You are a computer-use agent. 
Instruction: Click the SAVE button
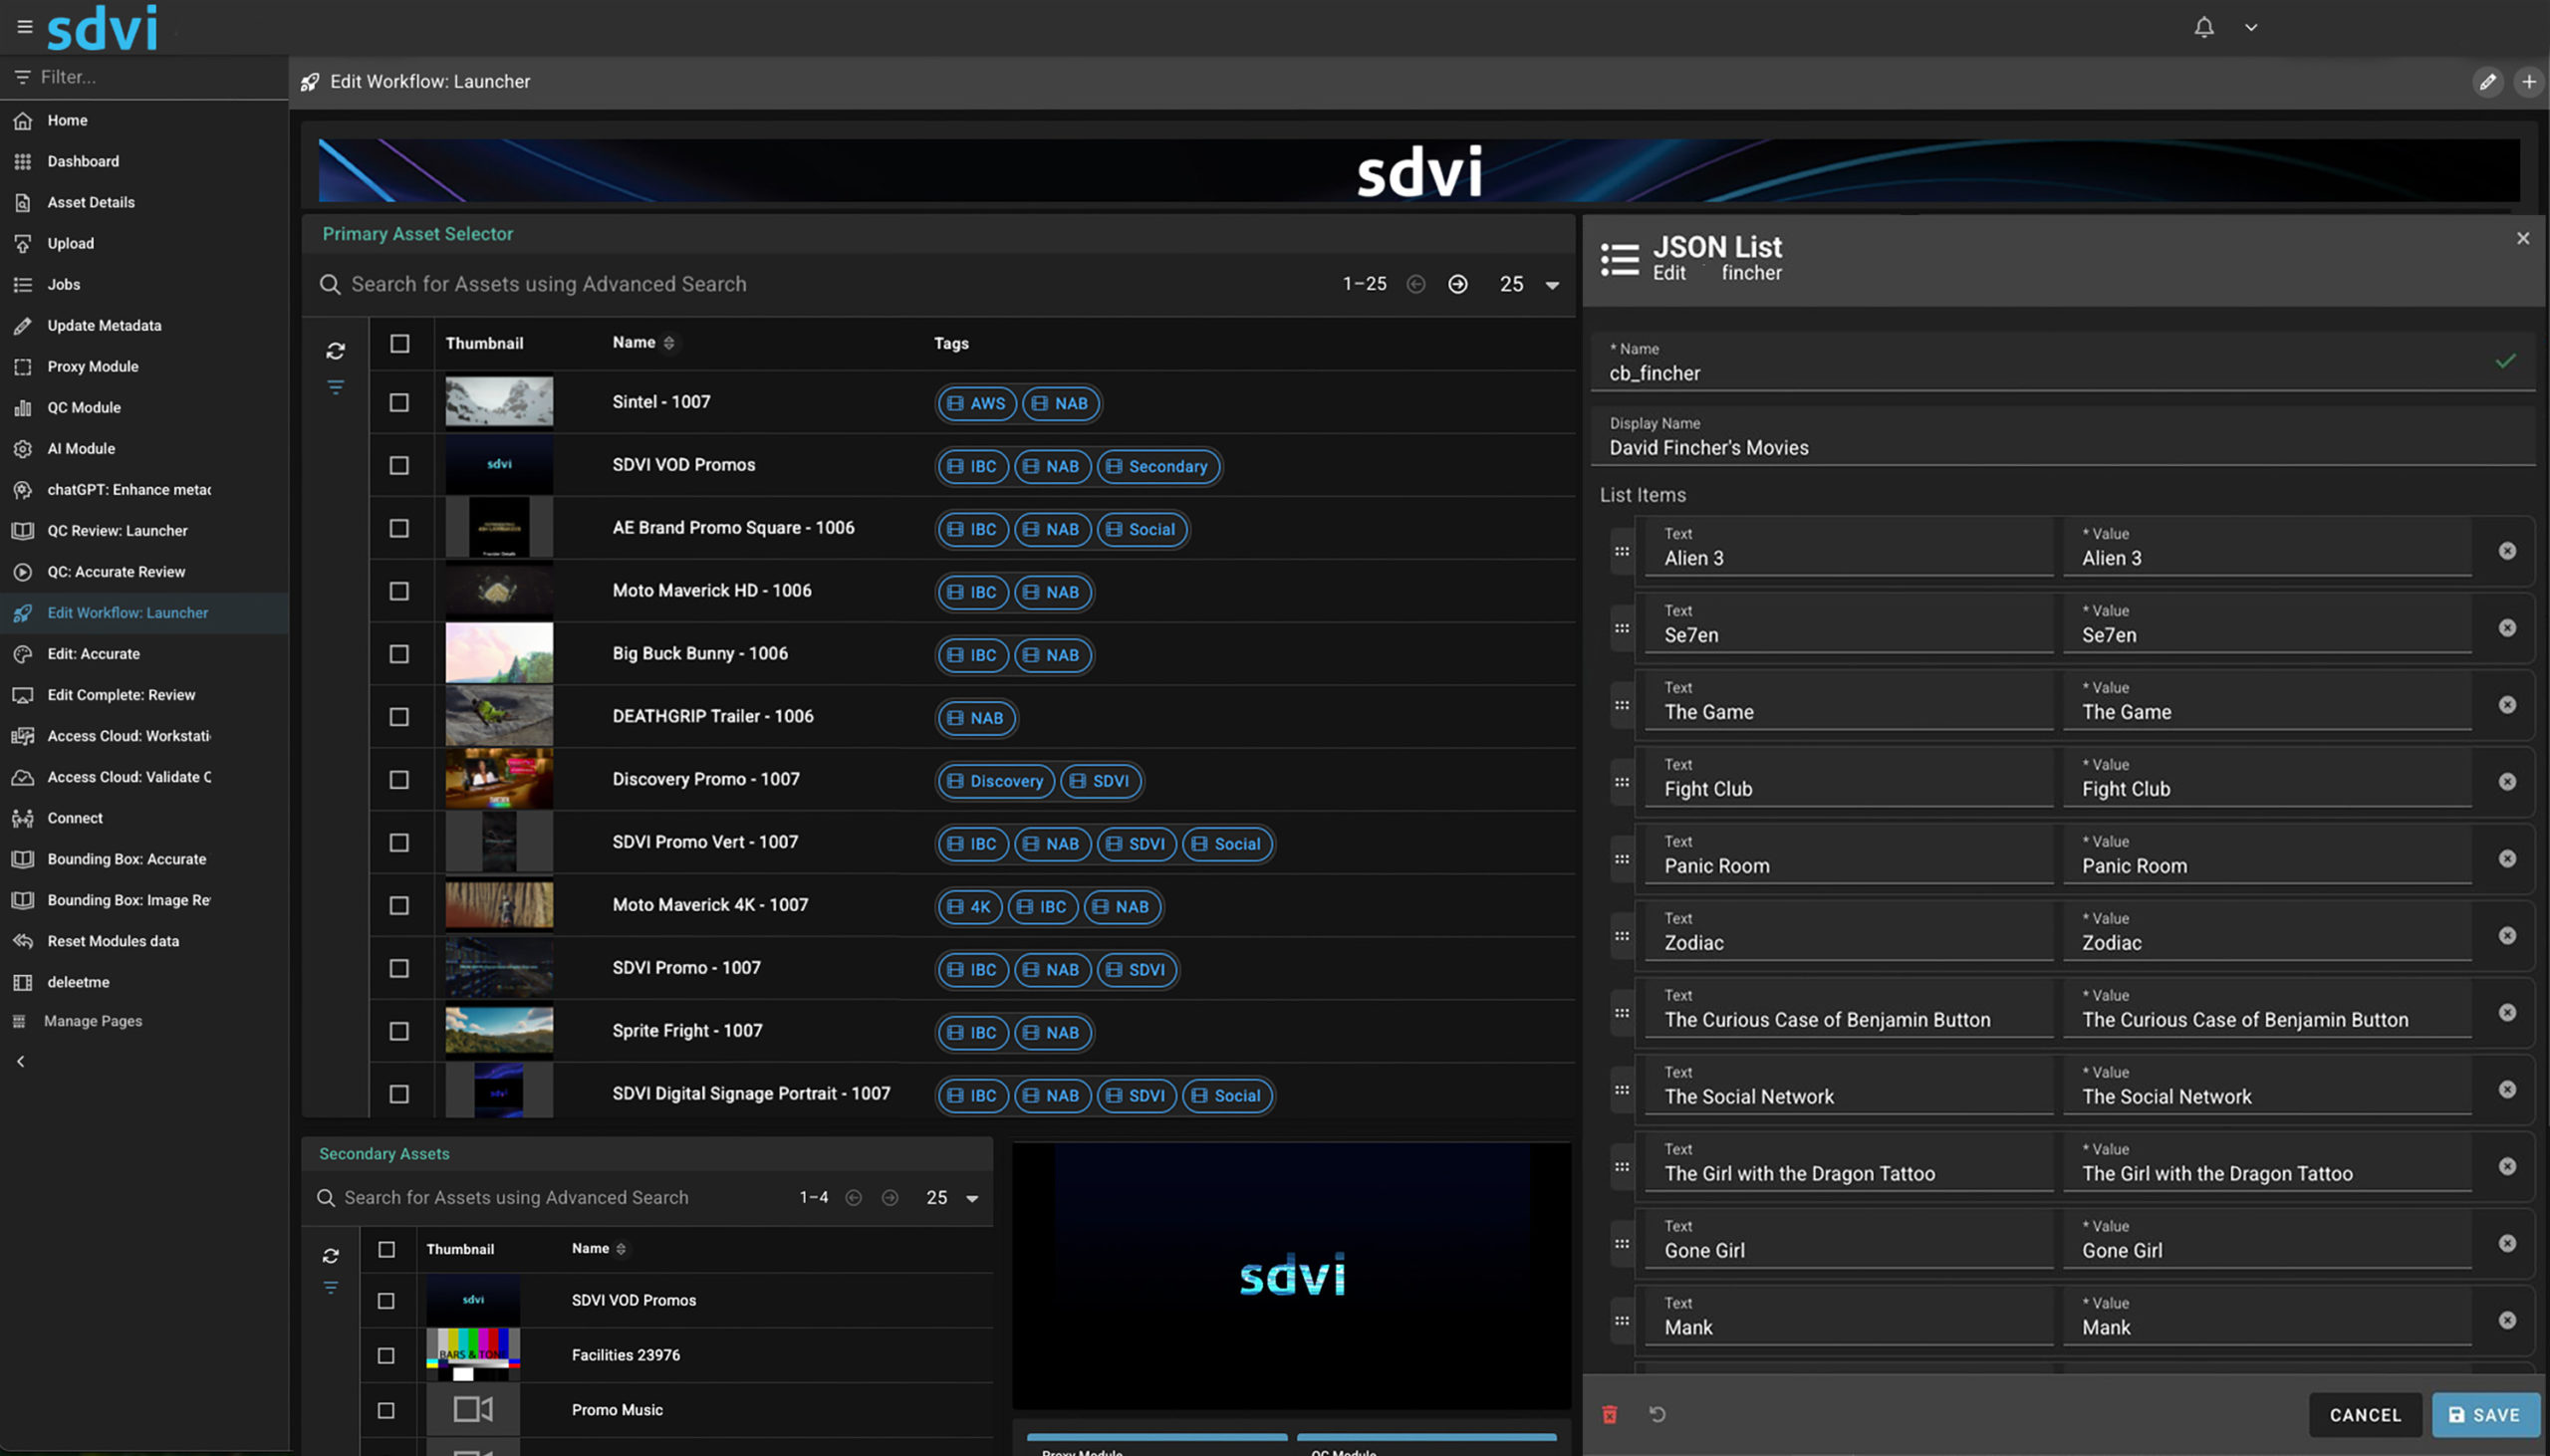[x=2487, y=1414]
